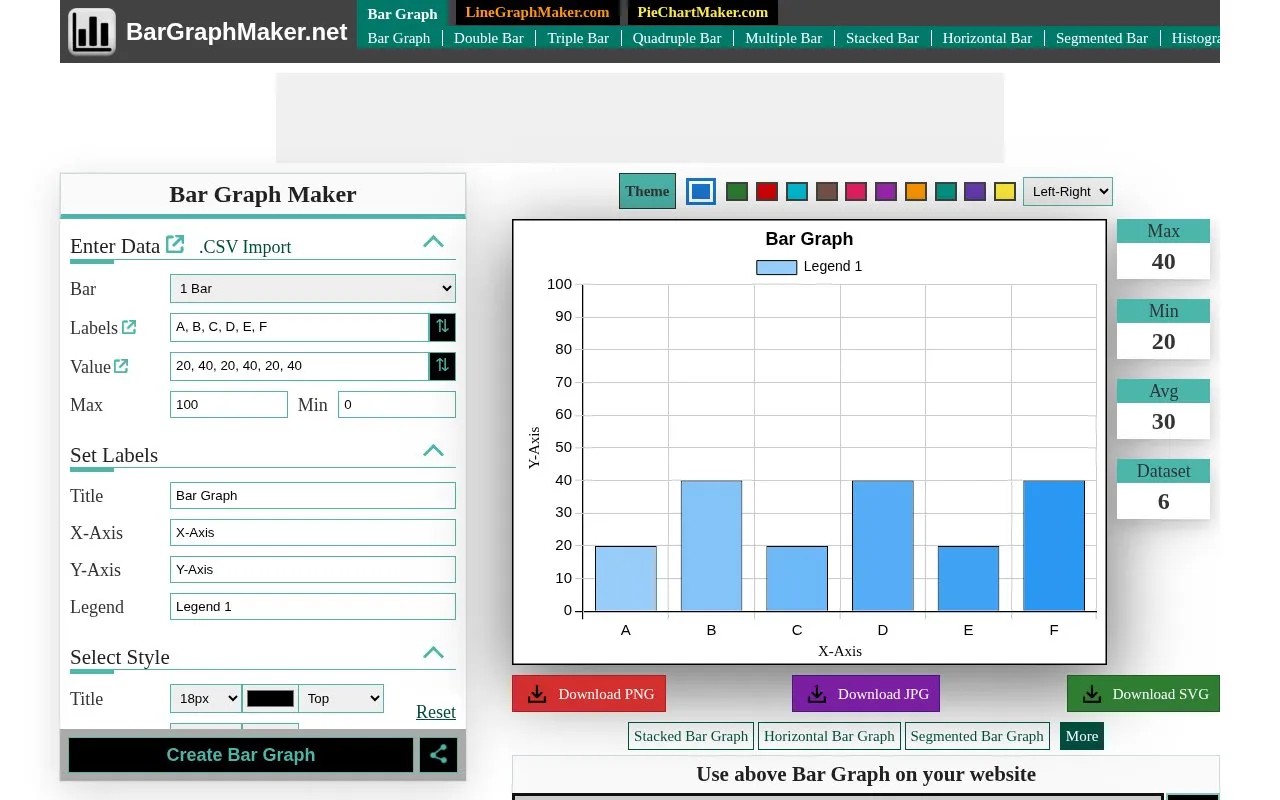
Task: Click the sort arrows icon for the Labels field
Action: pos(443,327)
